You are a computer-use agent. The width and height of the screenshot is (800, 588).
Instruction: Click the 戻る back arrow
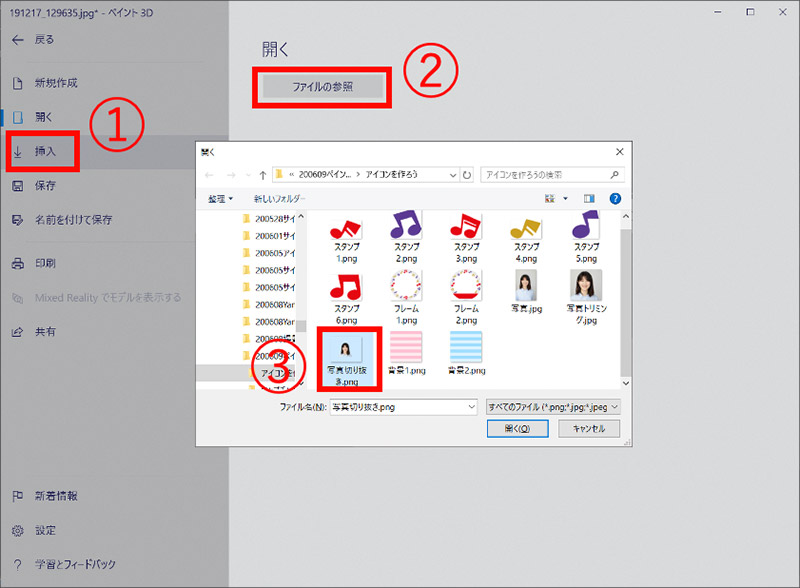click(17, 39)
